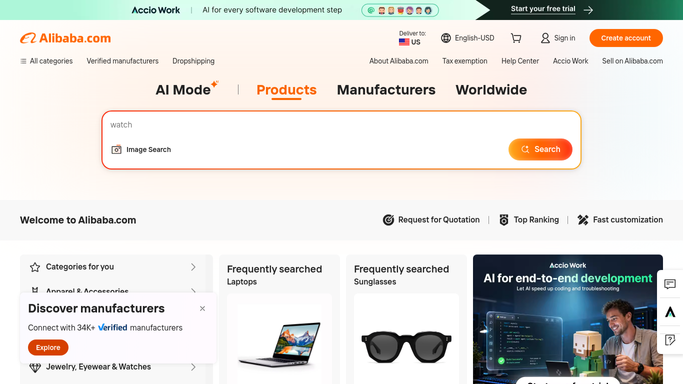This screenshot has width=683, height=384.
Task: Click the Top Ranking medal icon
Action: pyautogui.click(x=504, y=220)
